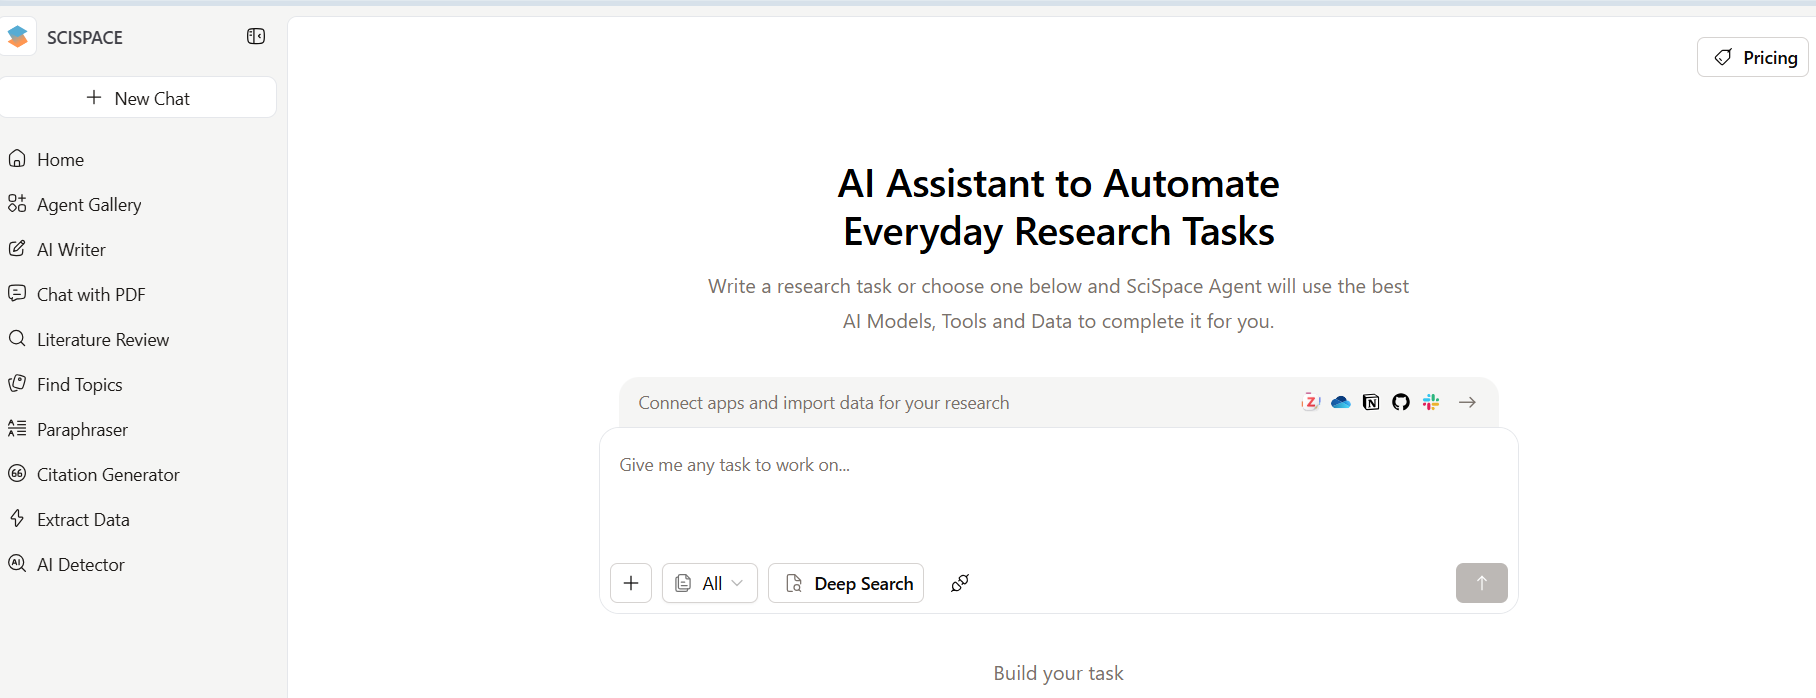Collapse the sidebar panel toggle
1816x698 pixels.
click(x=256, y=37)
